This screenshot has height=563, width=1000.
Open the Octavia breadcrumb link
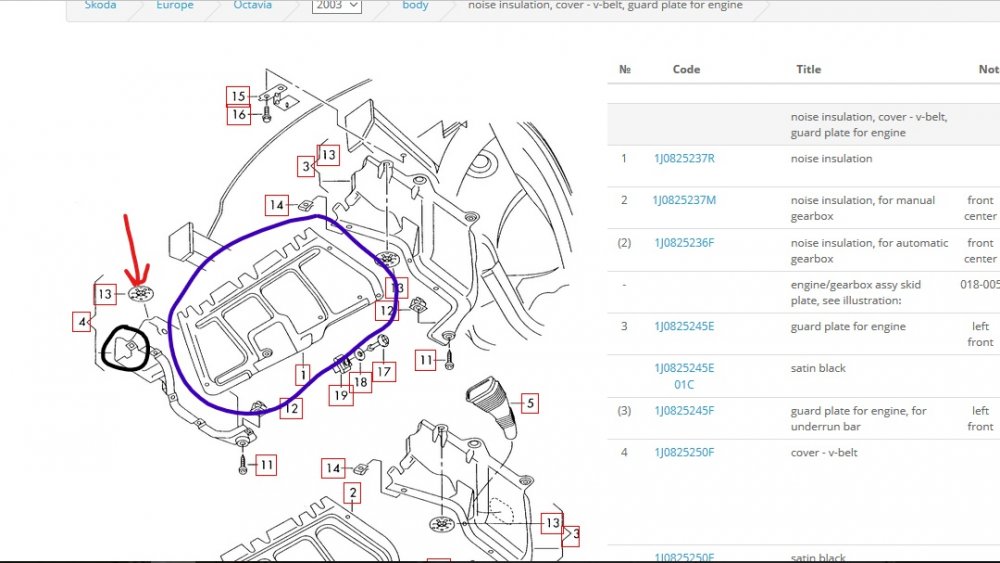[252, 4]
